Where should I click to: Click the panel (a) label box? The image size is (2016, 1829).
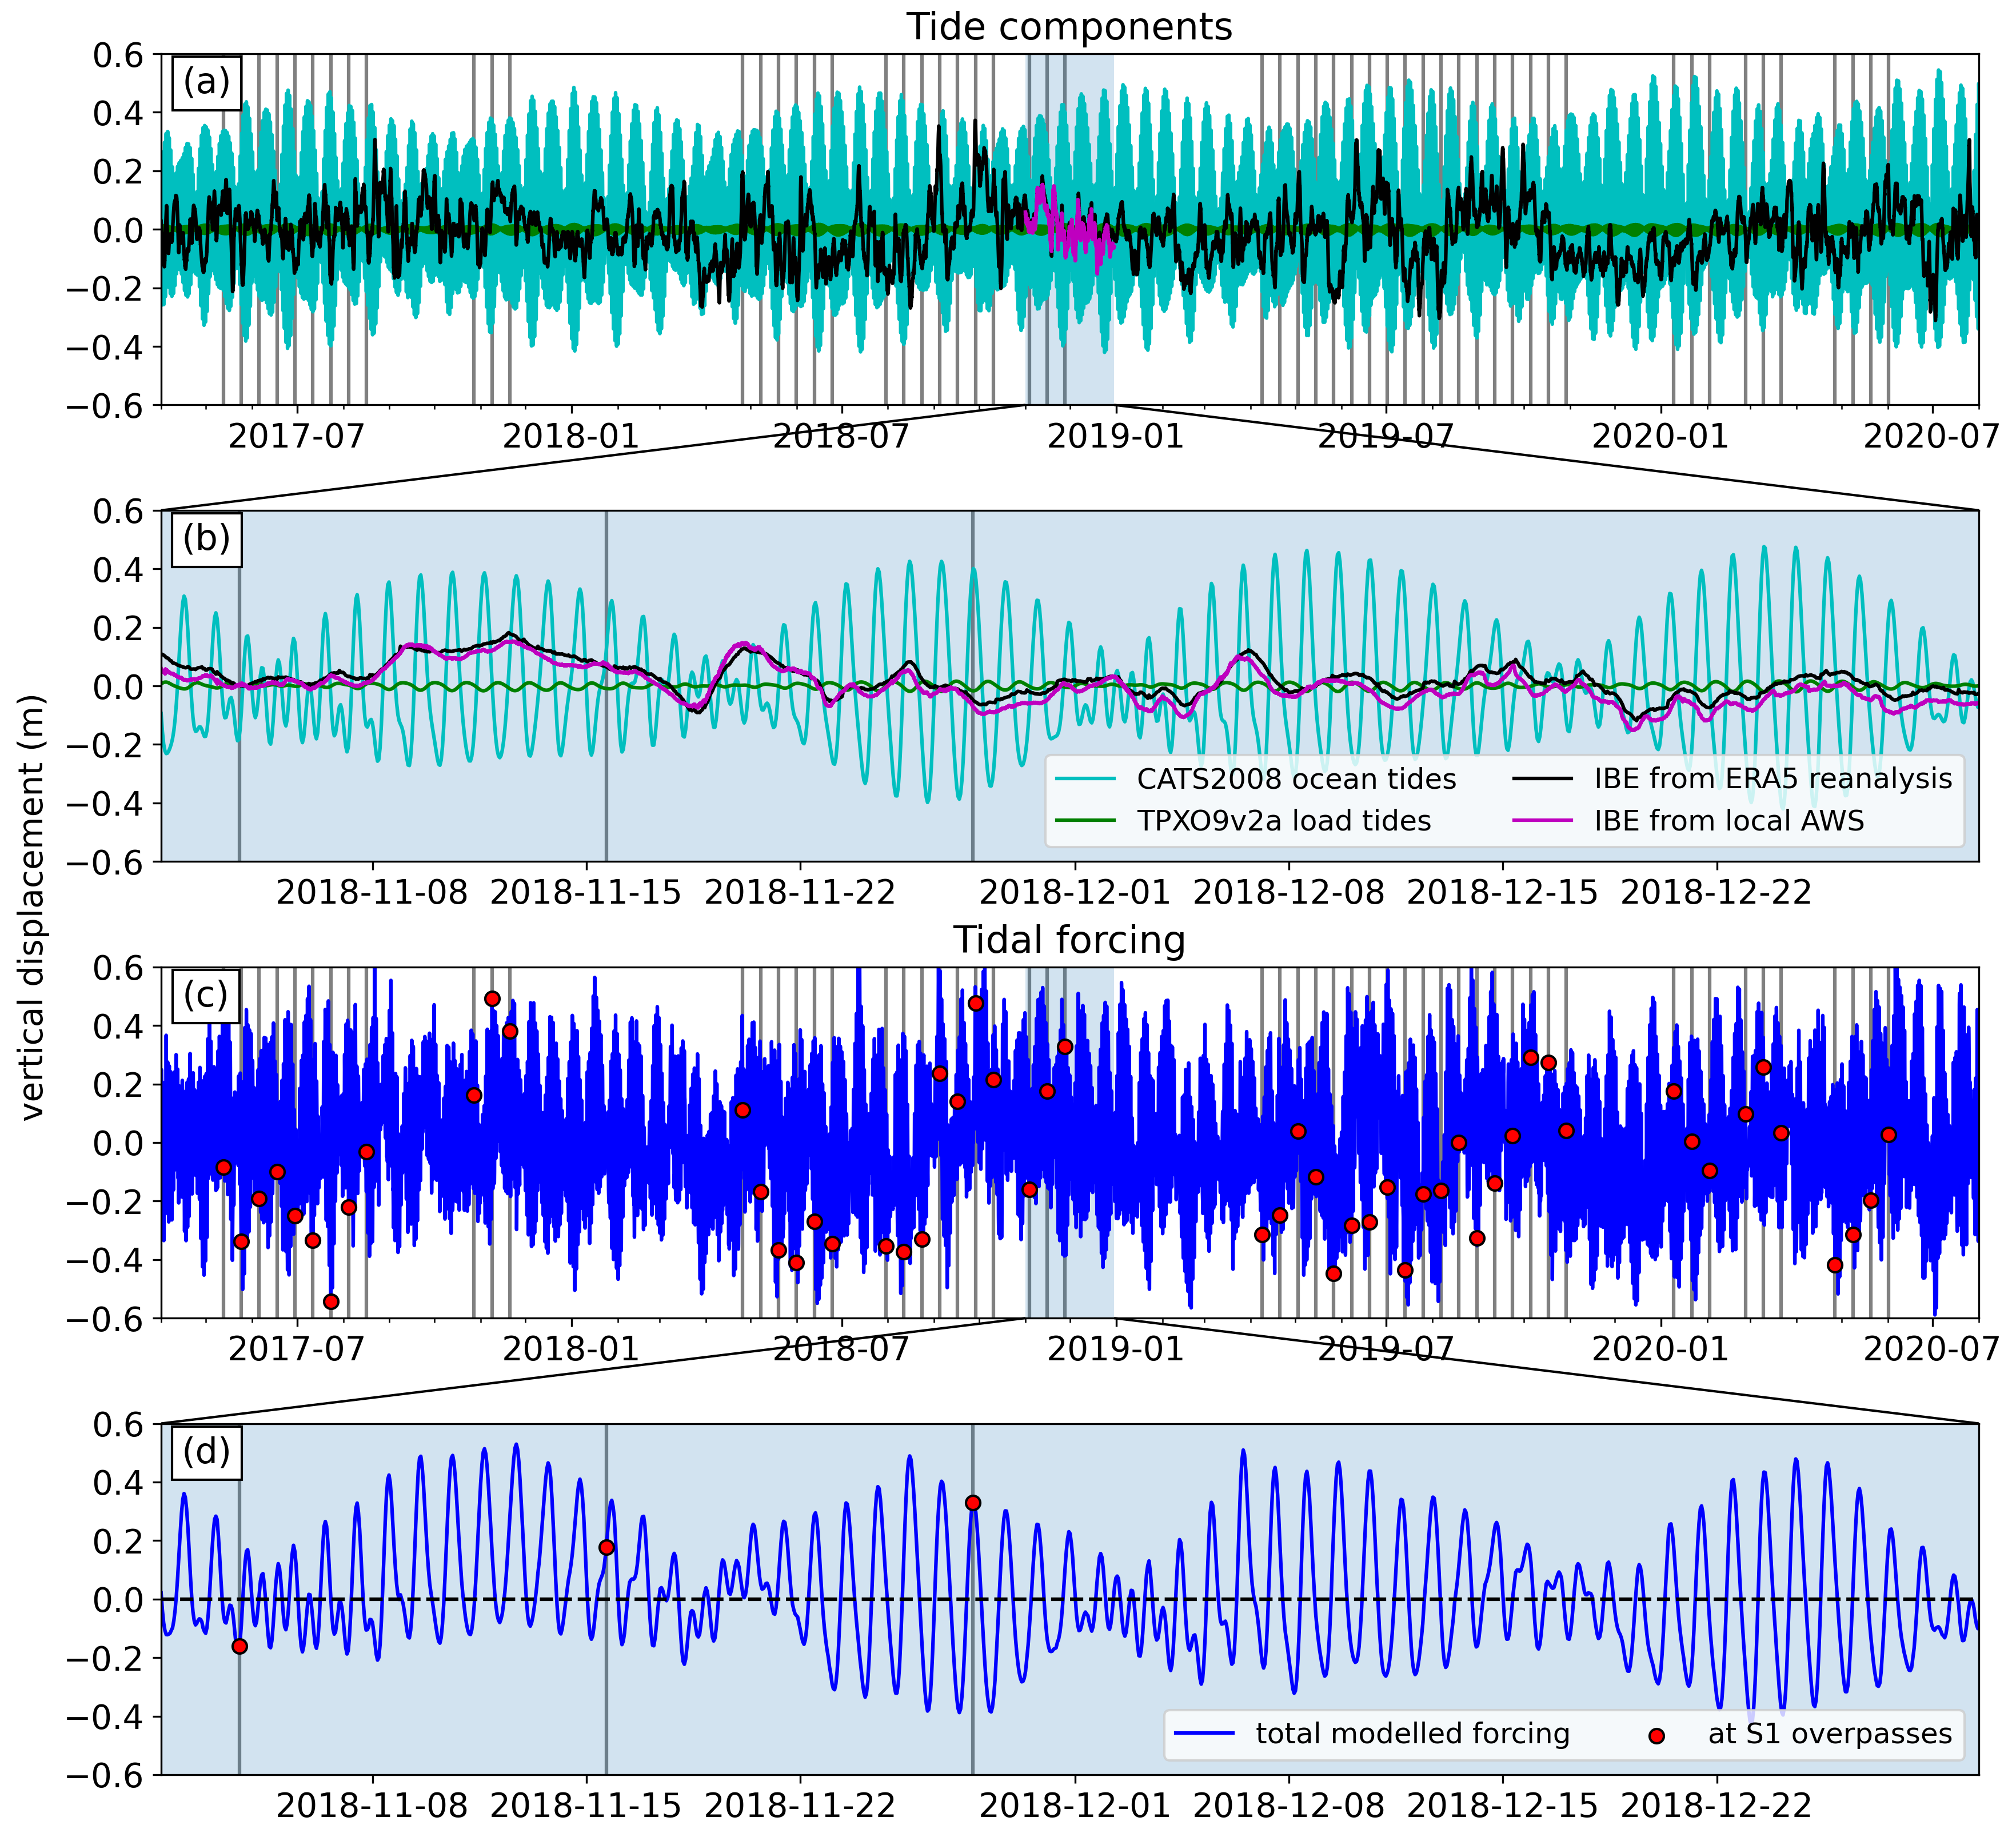coord(206,83)
